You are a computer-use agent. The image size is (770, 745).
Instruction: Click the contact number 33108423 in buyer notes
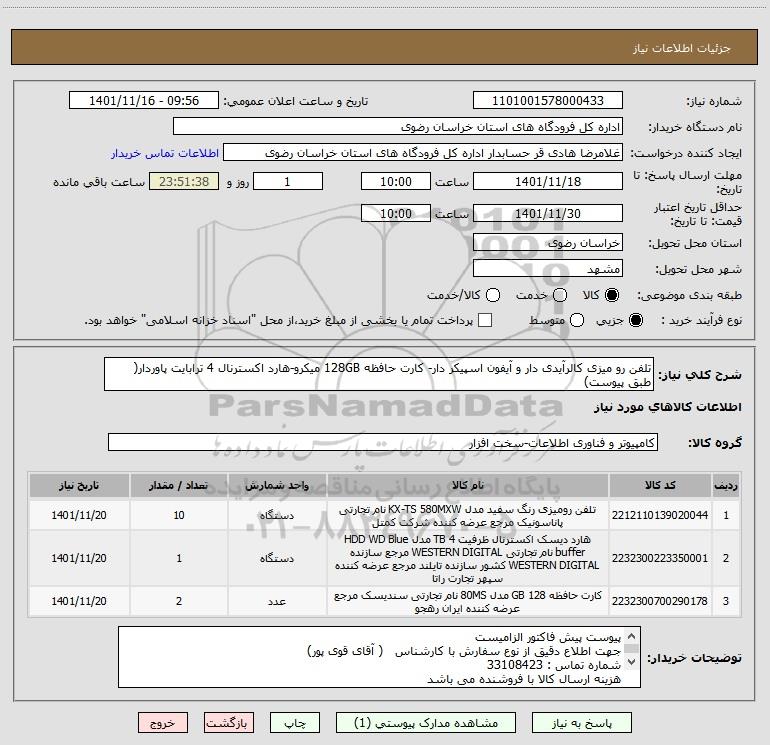point(515,665)
